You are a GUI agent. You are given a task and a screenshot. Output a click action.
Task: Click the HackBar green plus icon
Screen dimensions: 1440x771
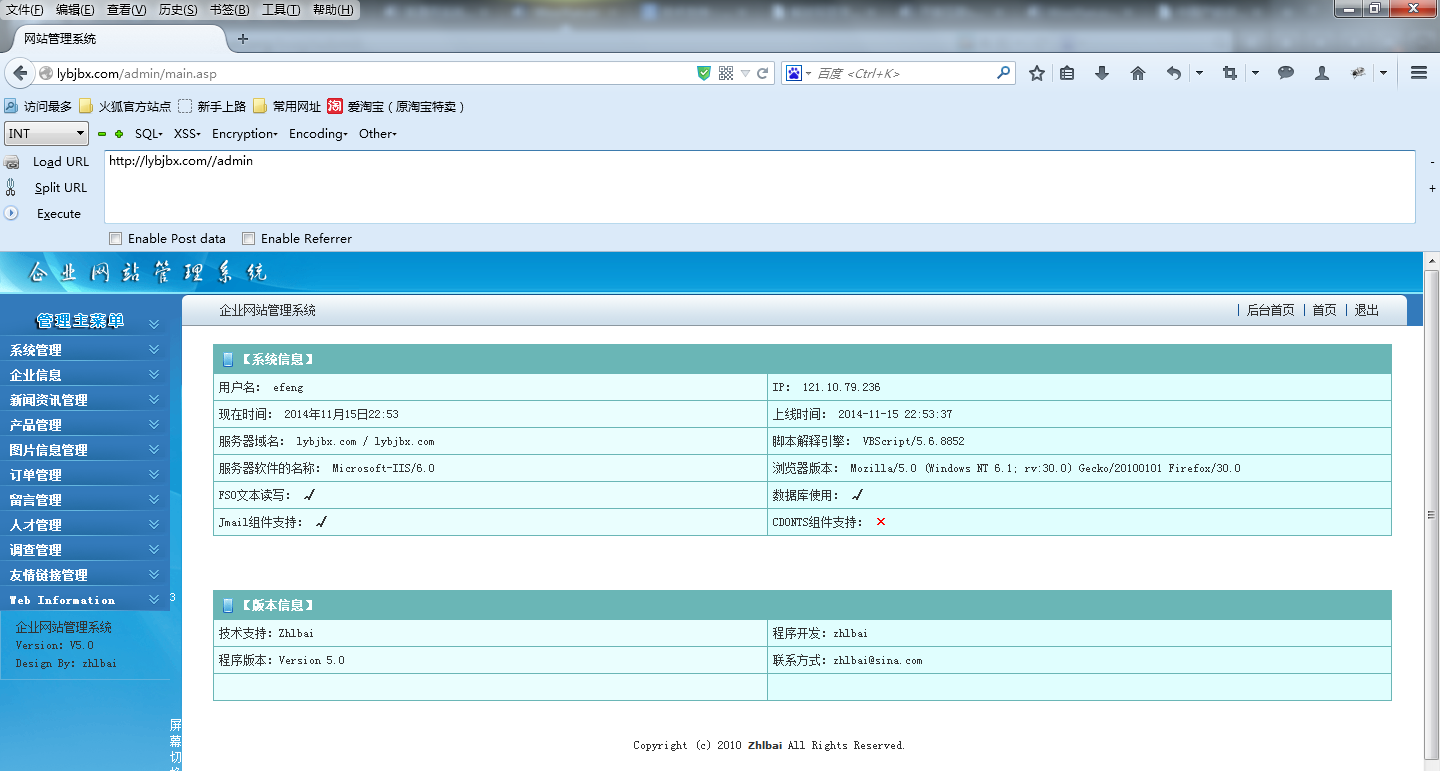(119, 134)
